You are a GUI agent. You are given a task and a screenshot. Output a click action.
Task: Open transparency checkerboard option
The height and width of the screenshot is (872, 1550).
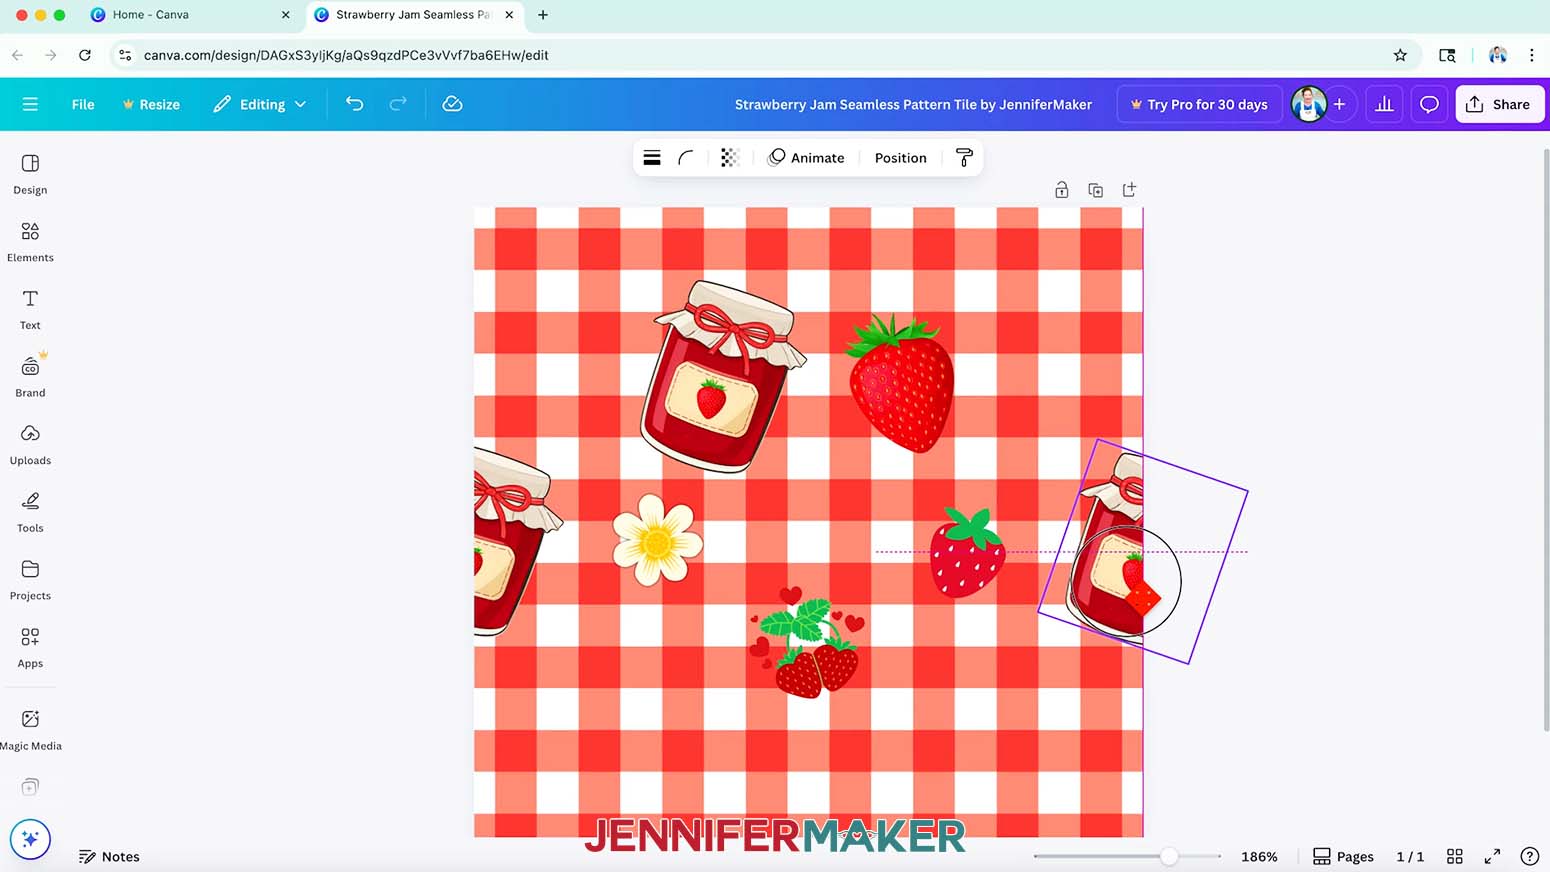[x=730, y=158]
